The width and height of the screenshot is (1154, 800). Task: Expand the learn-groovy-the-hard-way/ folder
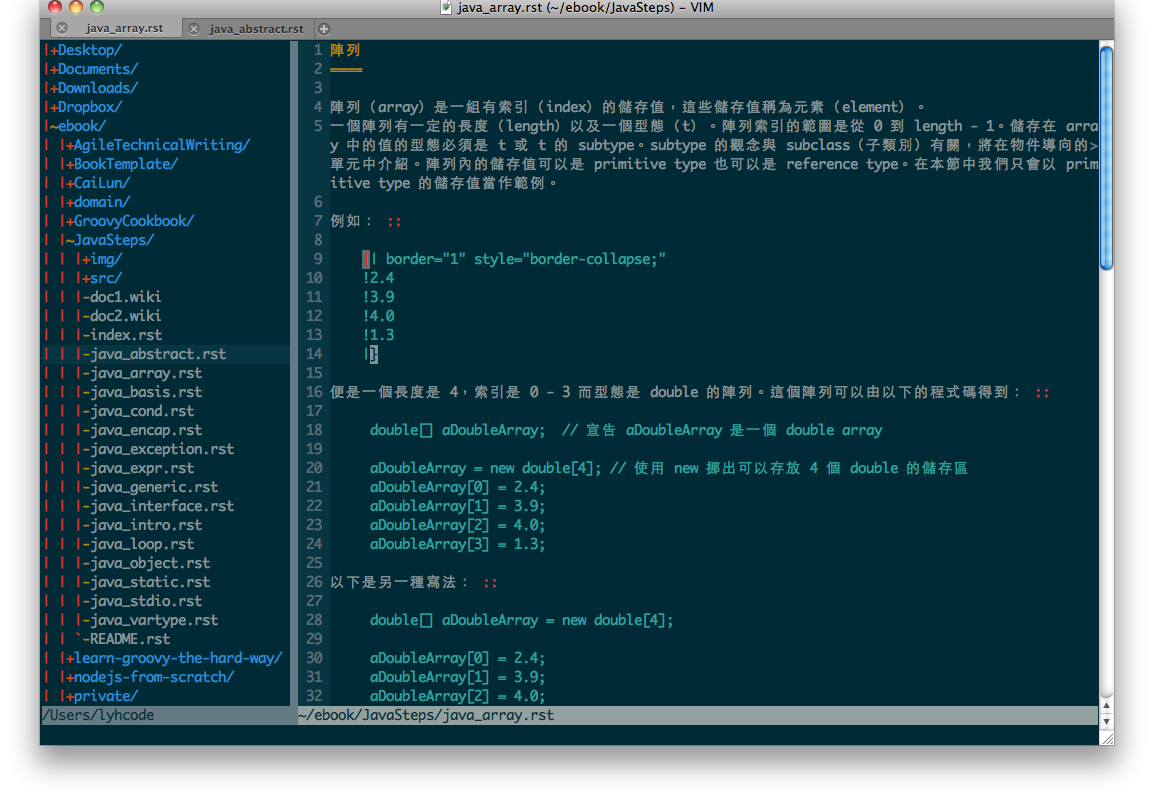pos(172,658)
